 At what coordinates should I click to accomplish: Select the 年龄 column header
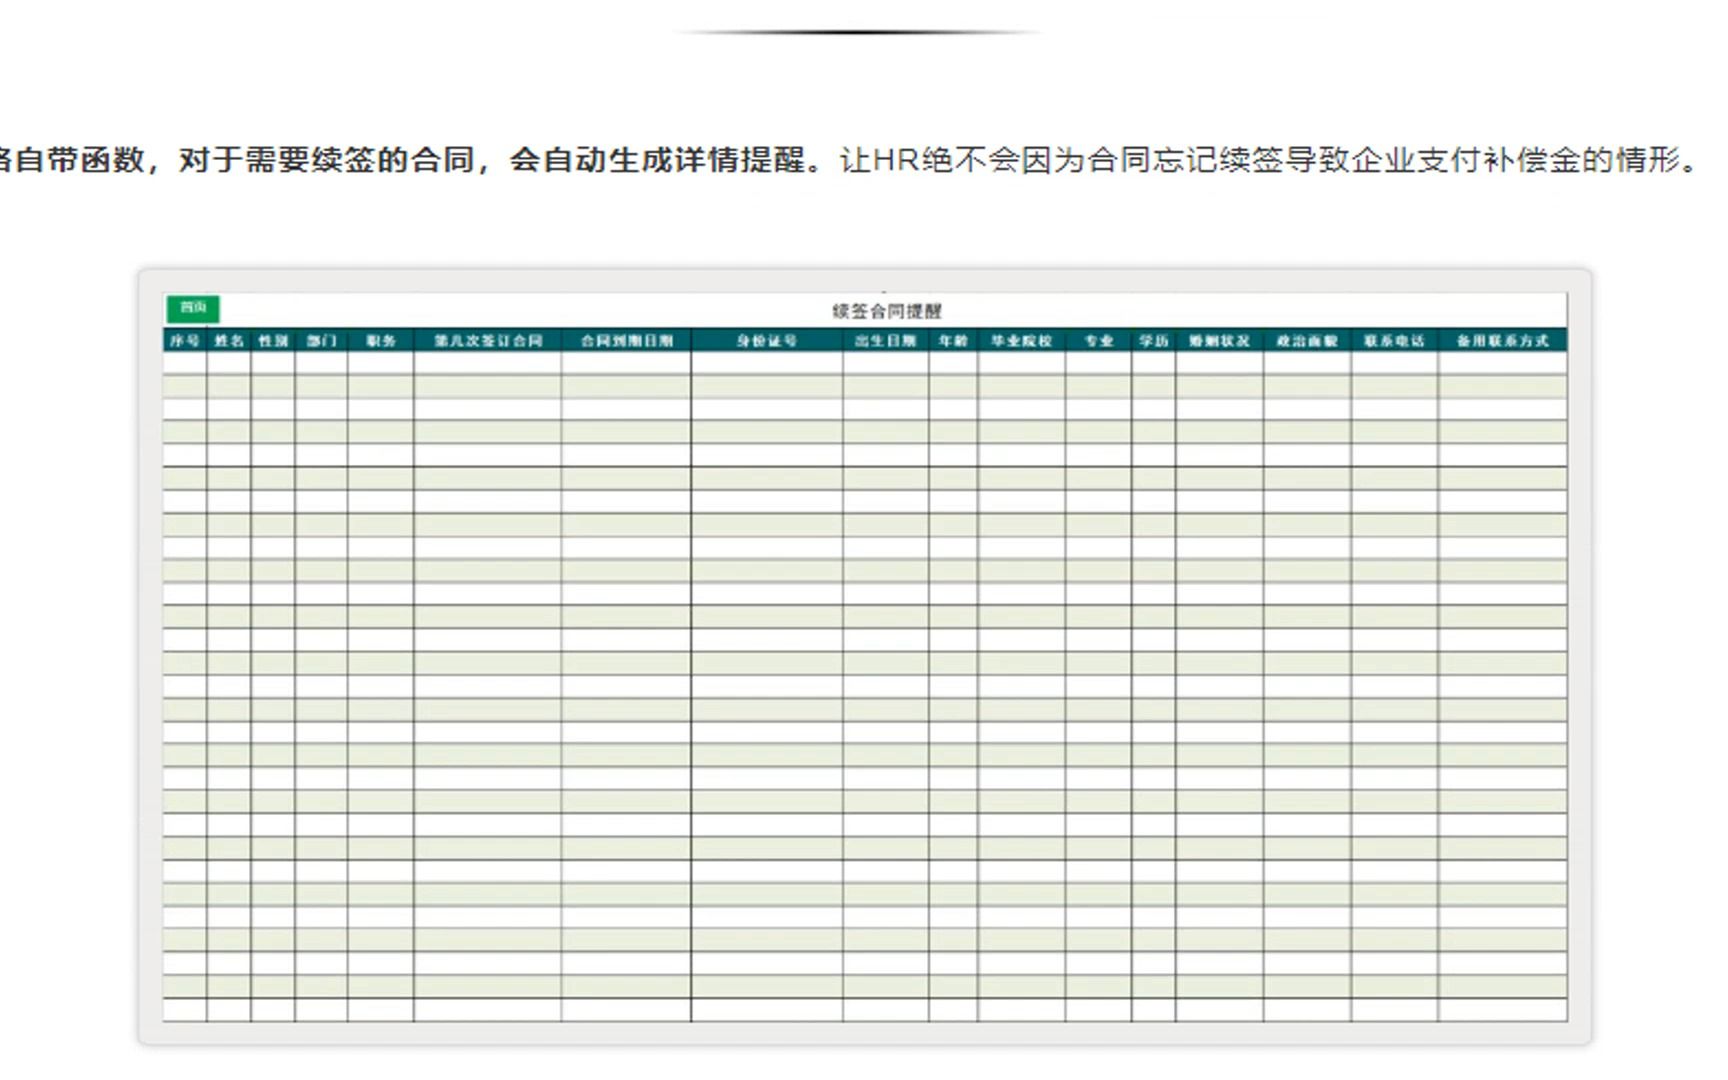(950, 340)
